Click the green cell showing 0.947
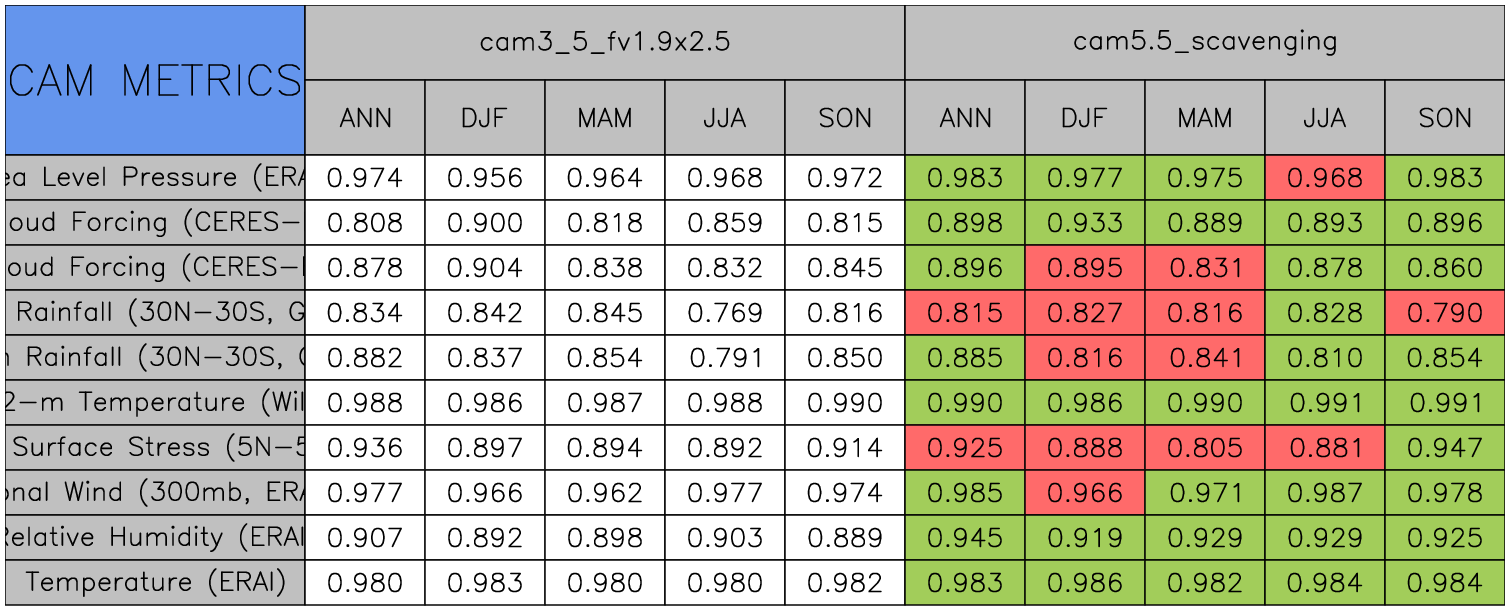Viewport: 1510px width, 611px height. pos(1445,447)
